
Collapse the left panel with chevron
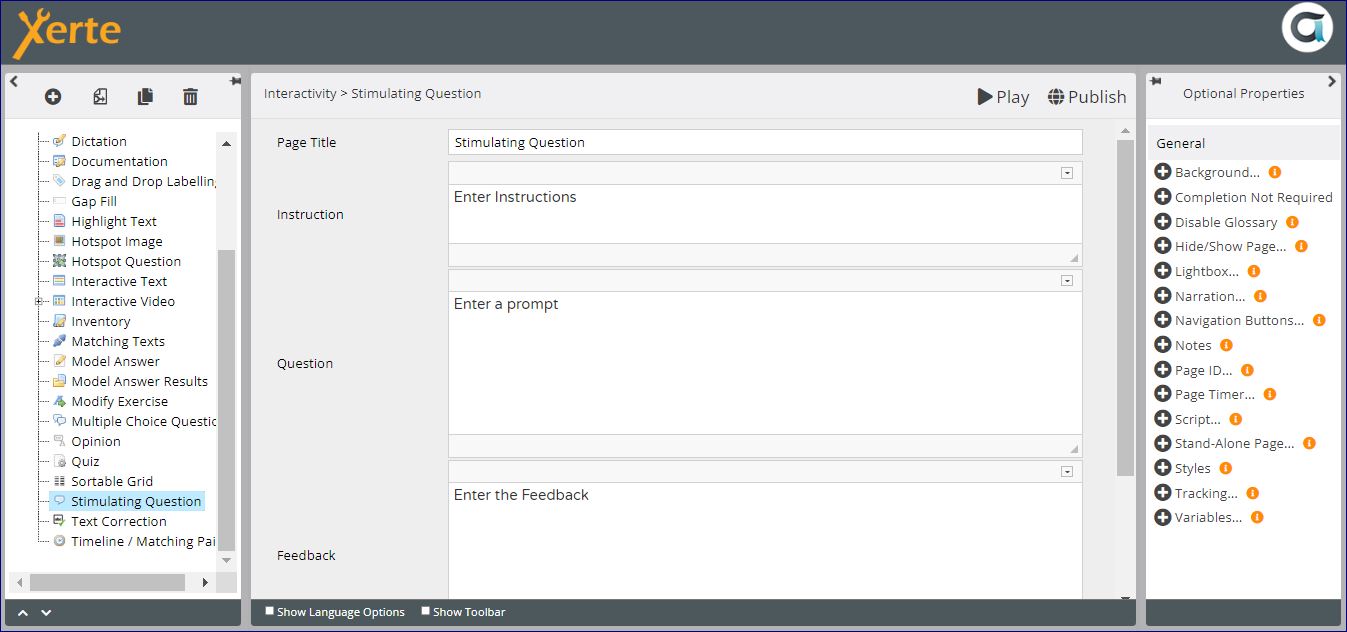pos(14,82)
